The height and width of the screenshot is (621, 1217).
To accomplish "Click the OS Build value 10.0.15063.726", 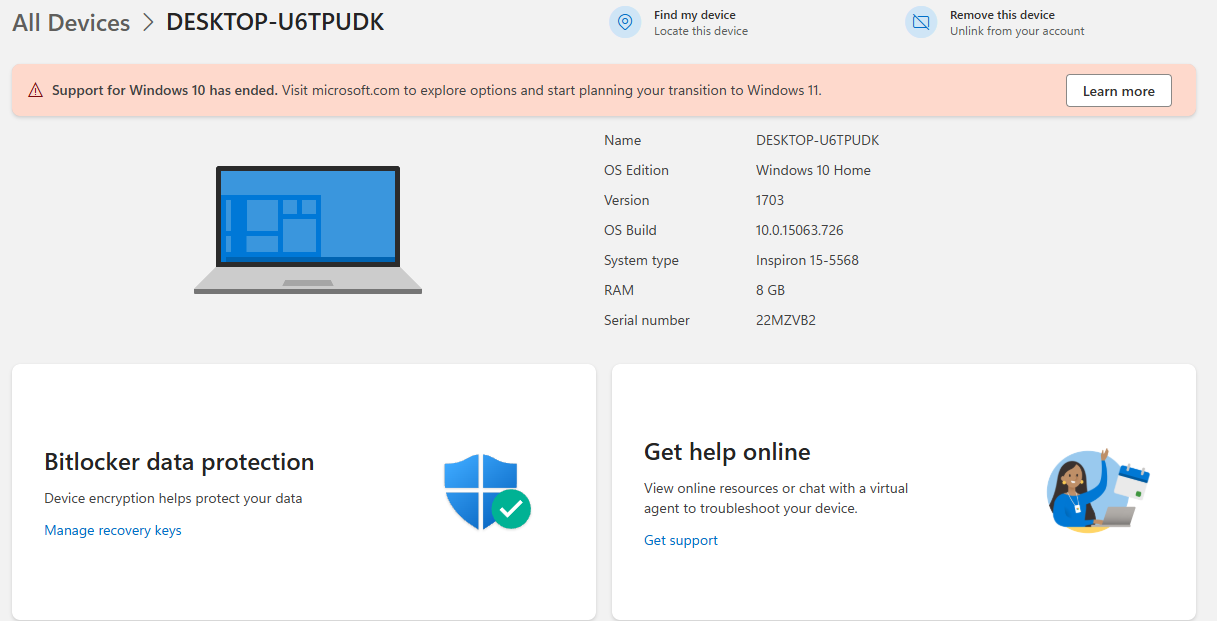I will pyautogui.click(x=799, y=230).
